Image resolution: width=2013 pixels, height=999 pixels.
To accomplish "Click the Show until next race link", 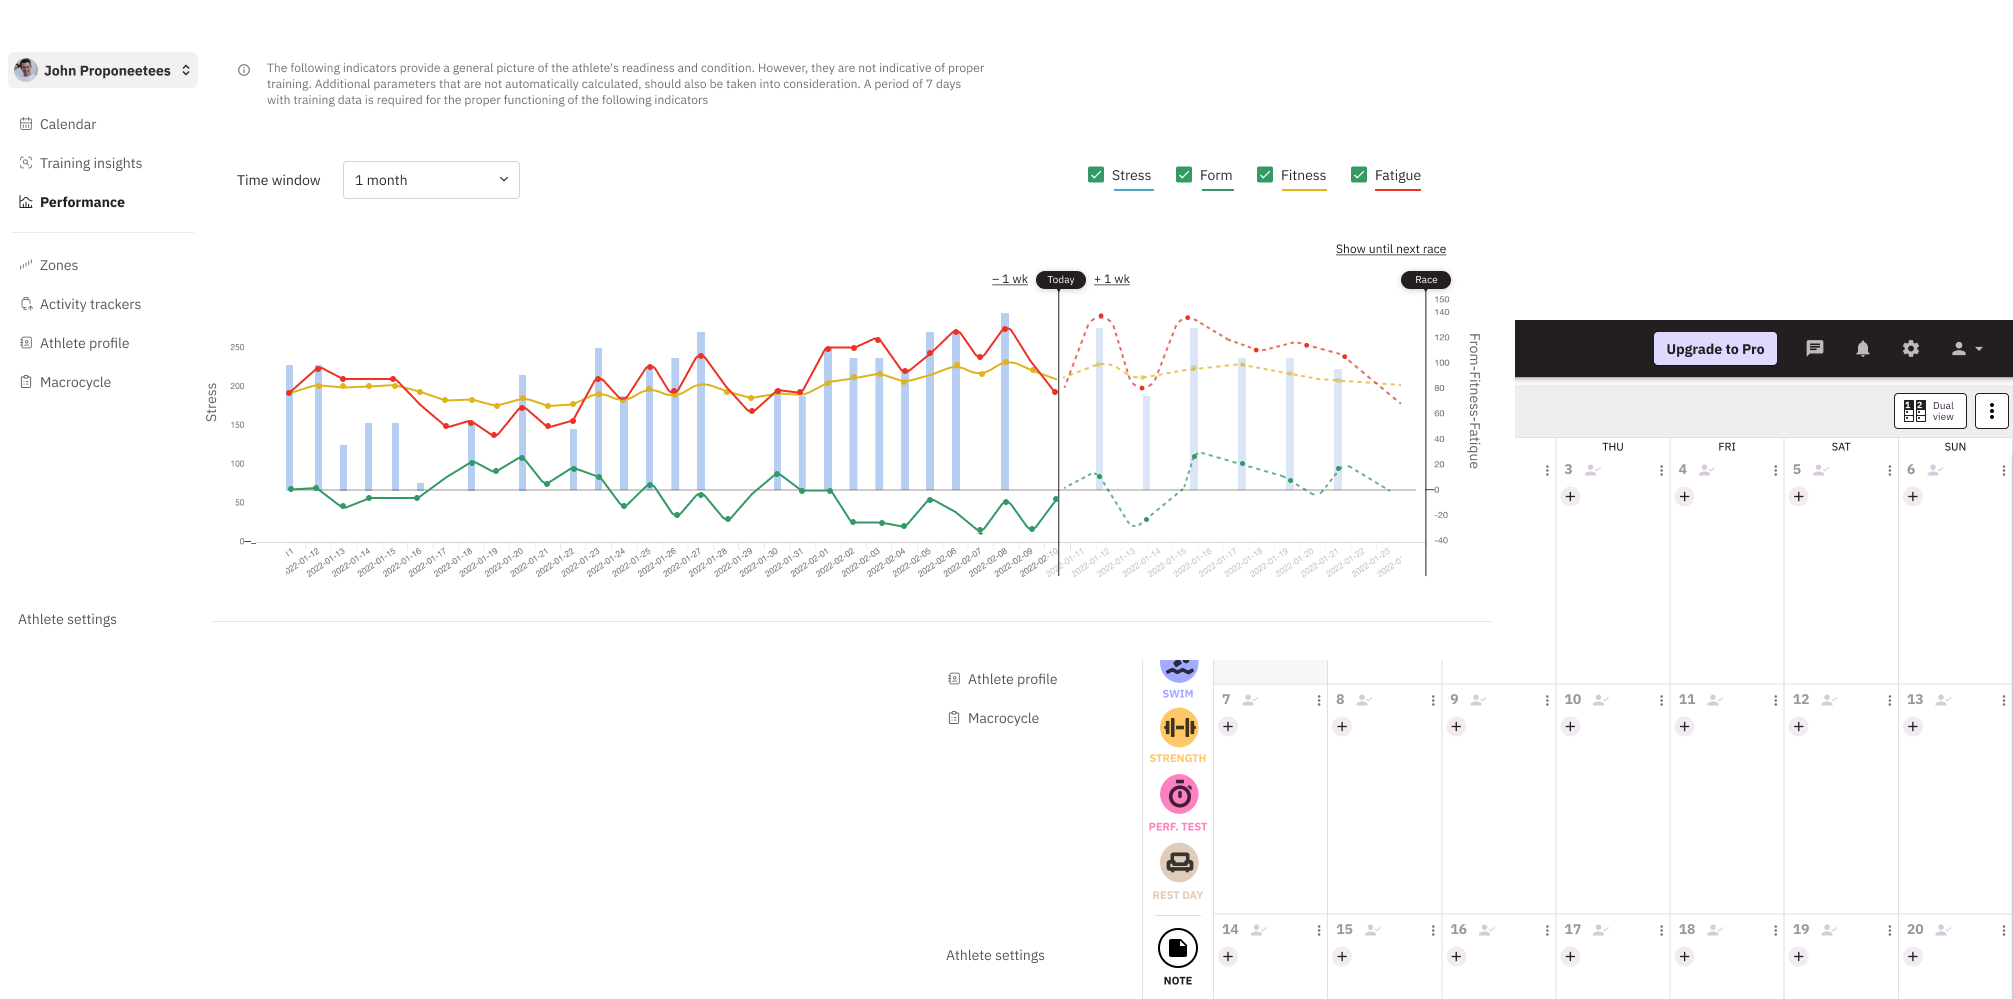I will click(x=1391, y=248).
